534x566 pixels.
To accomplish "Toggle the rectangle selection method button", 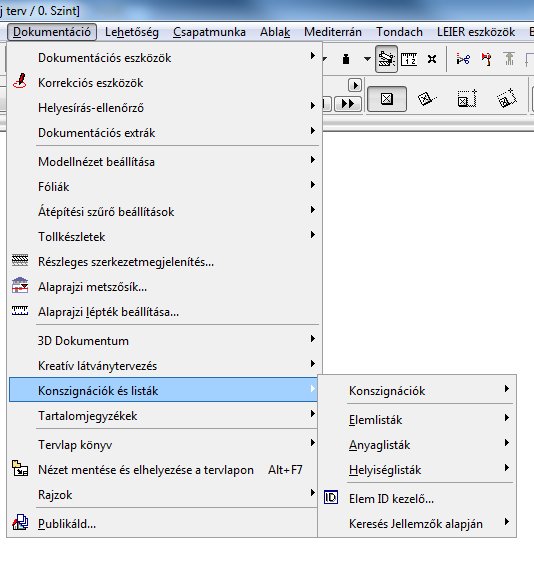I will pos(387,99).
